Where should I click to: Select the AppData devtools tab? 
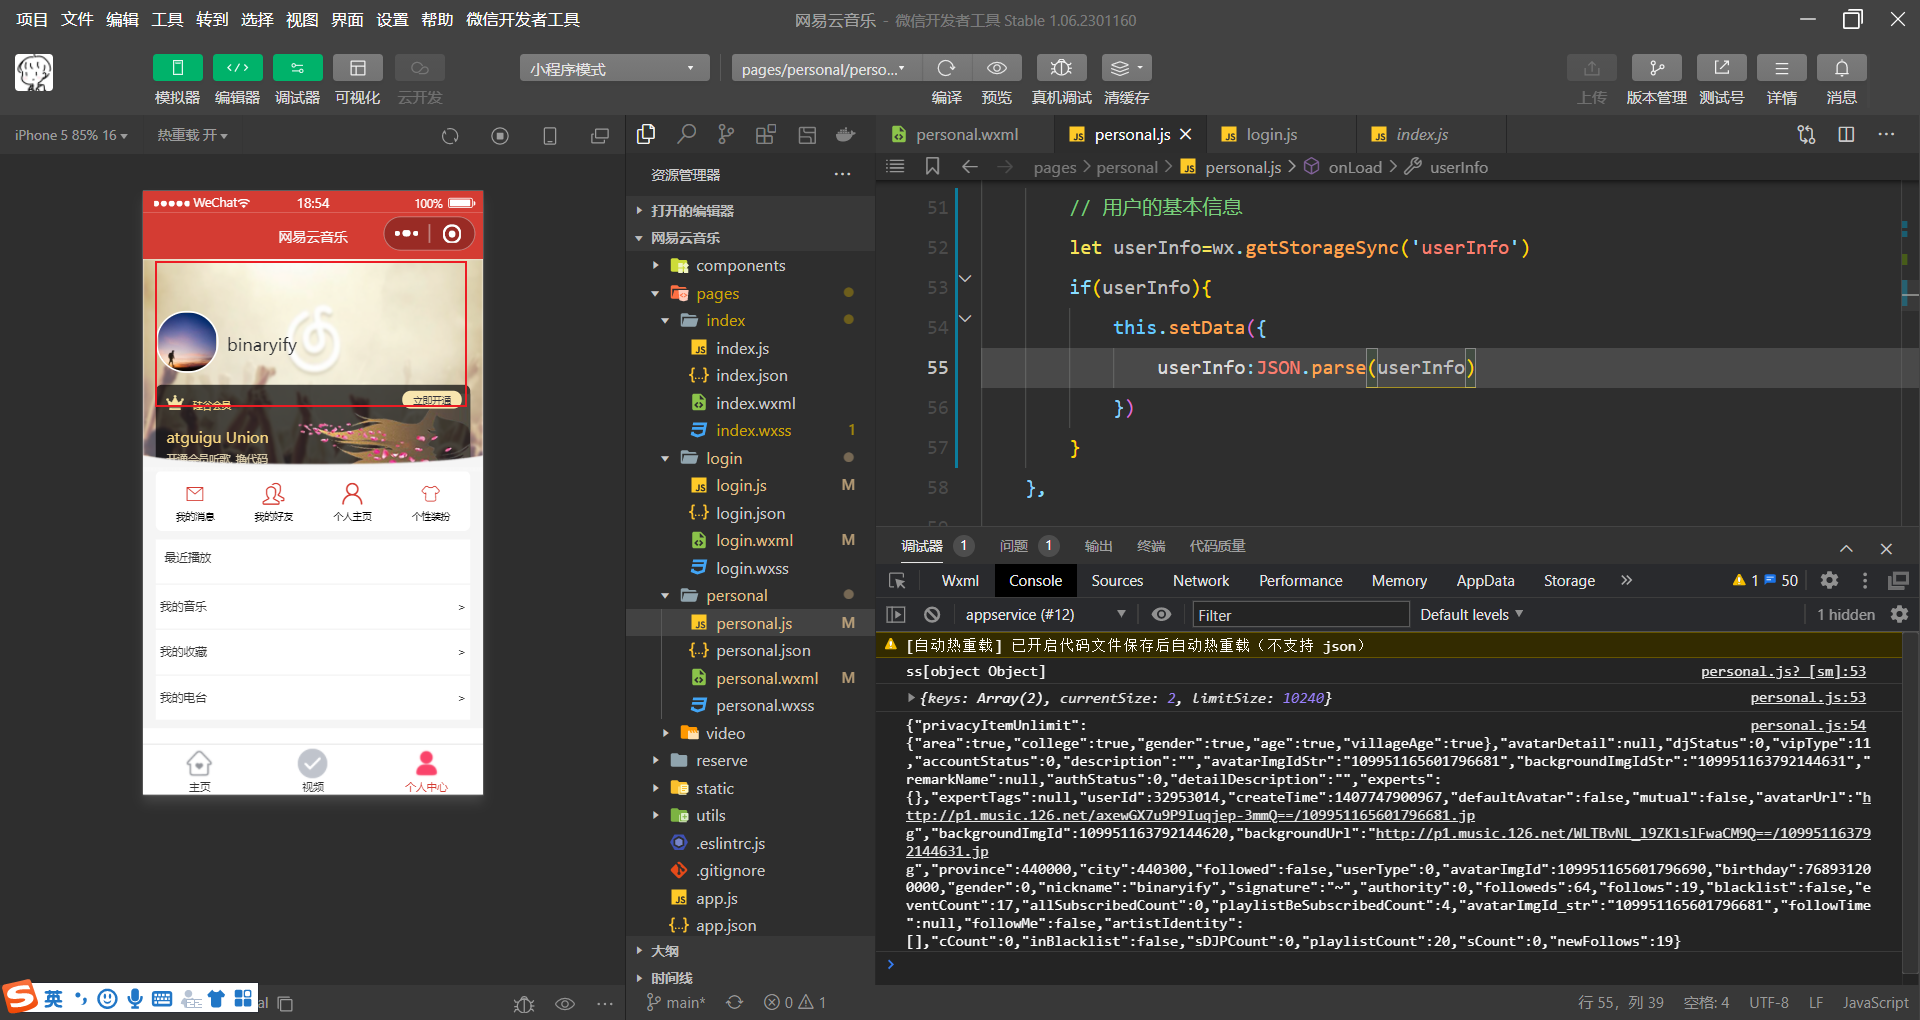[1485, 580]
